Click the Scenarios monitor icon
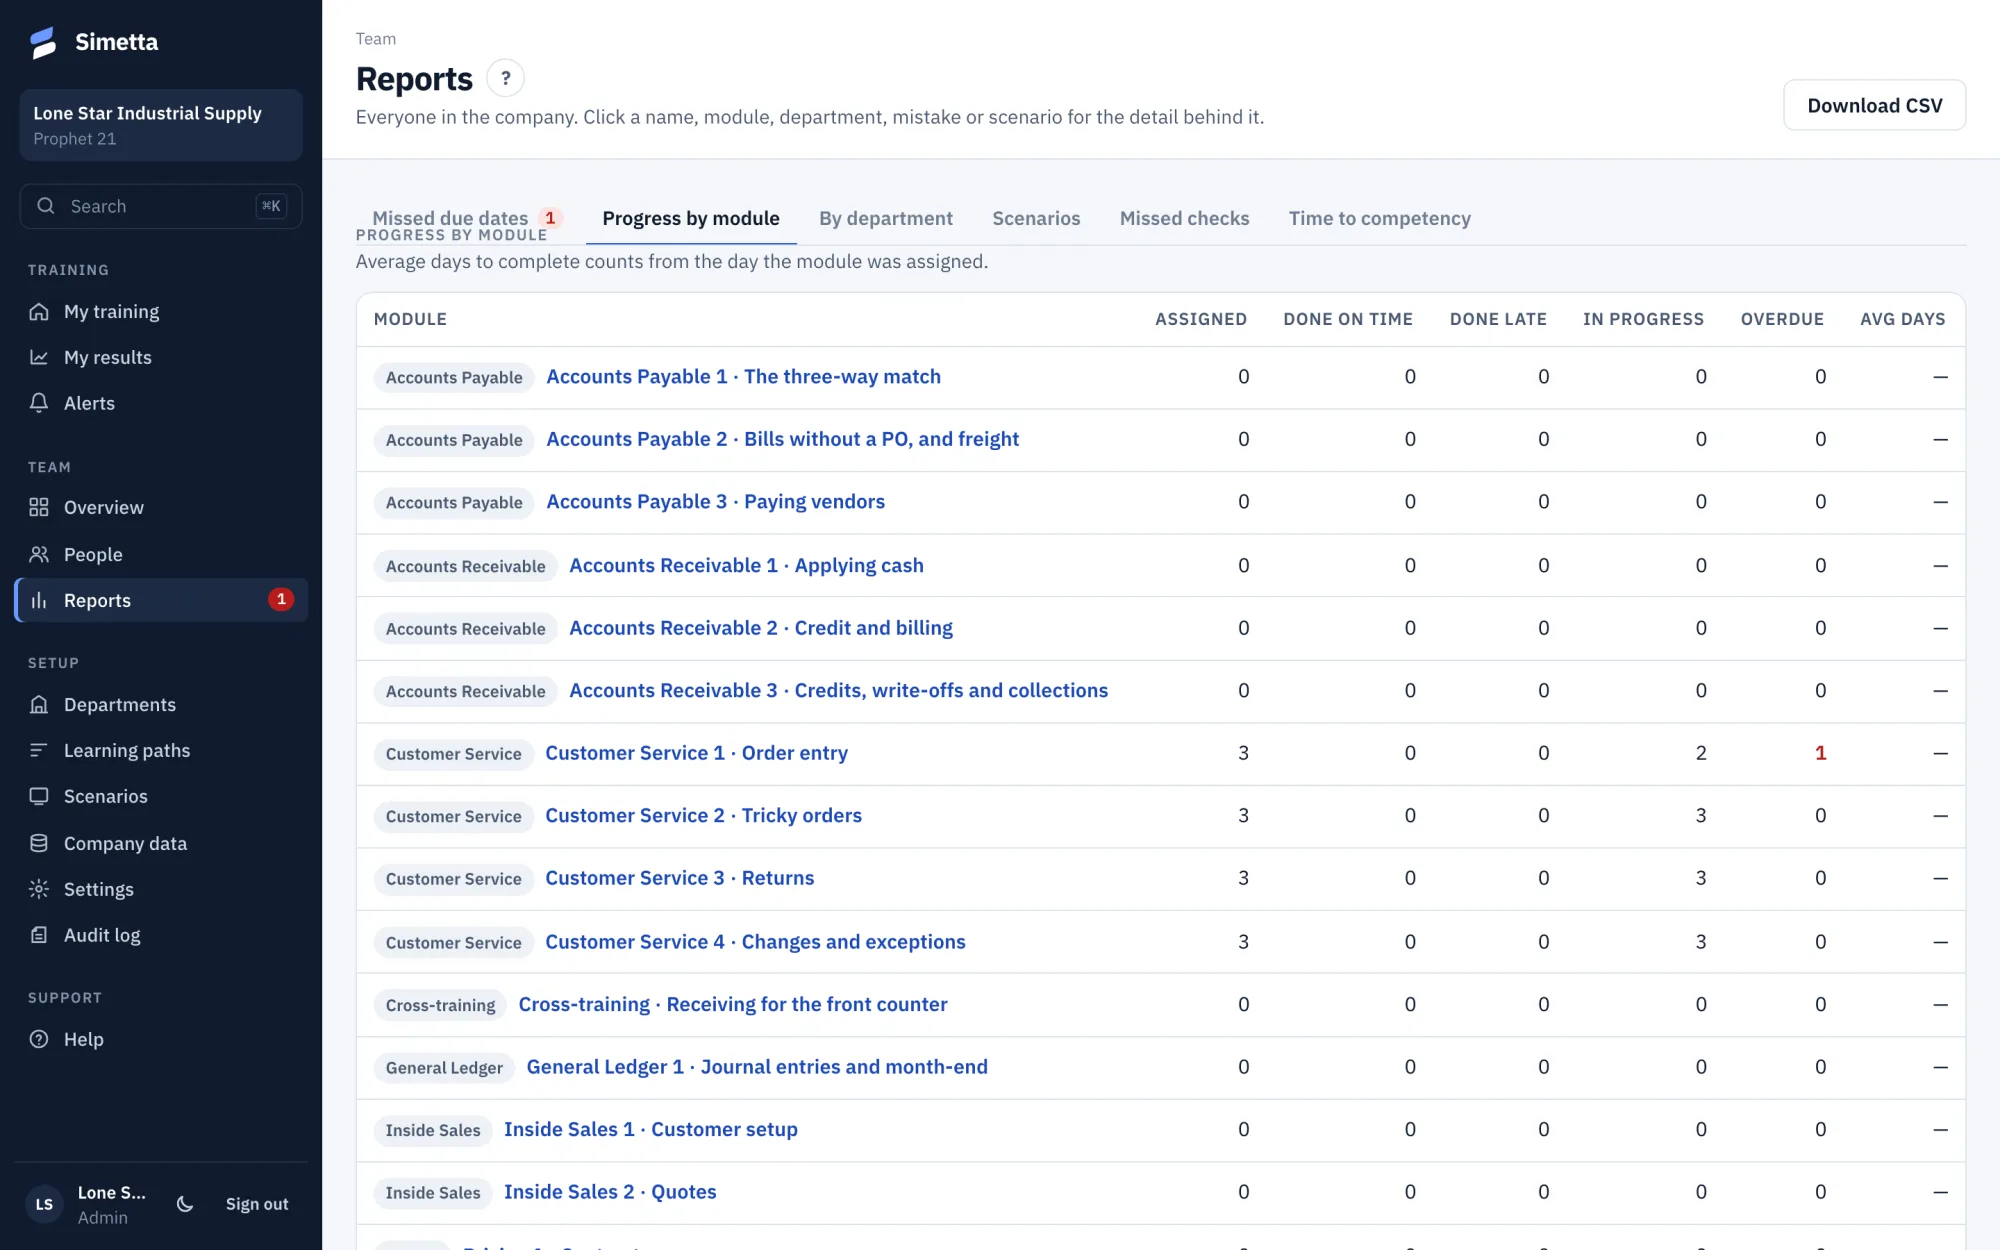This screenshot has height=1250, width=2000. [x=39, y=796]
